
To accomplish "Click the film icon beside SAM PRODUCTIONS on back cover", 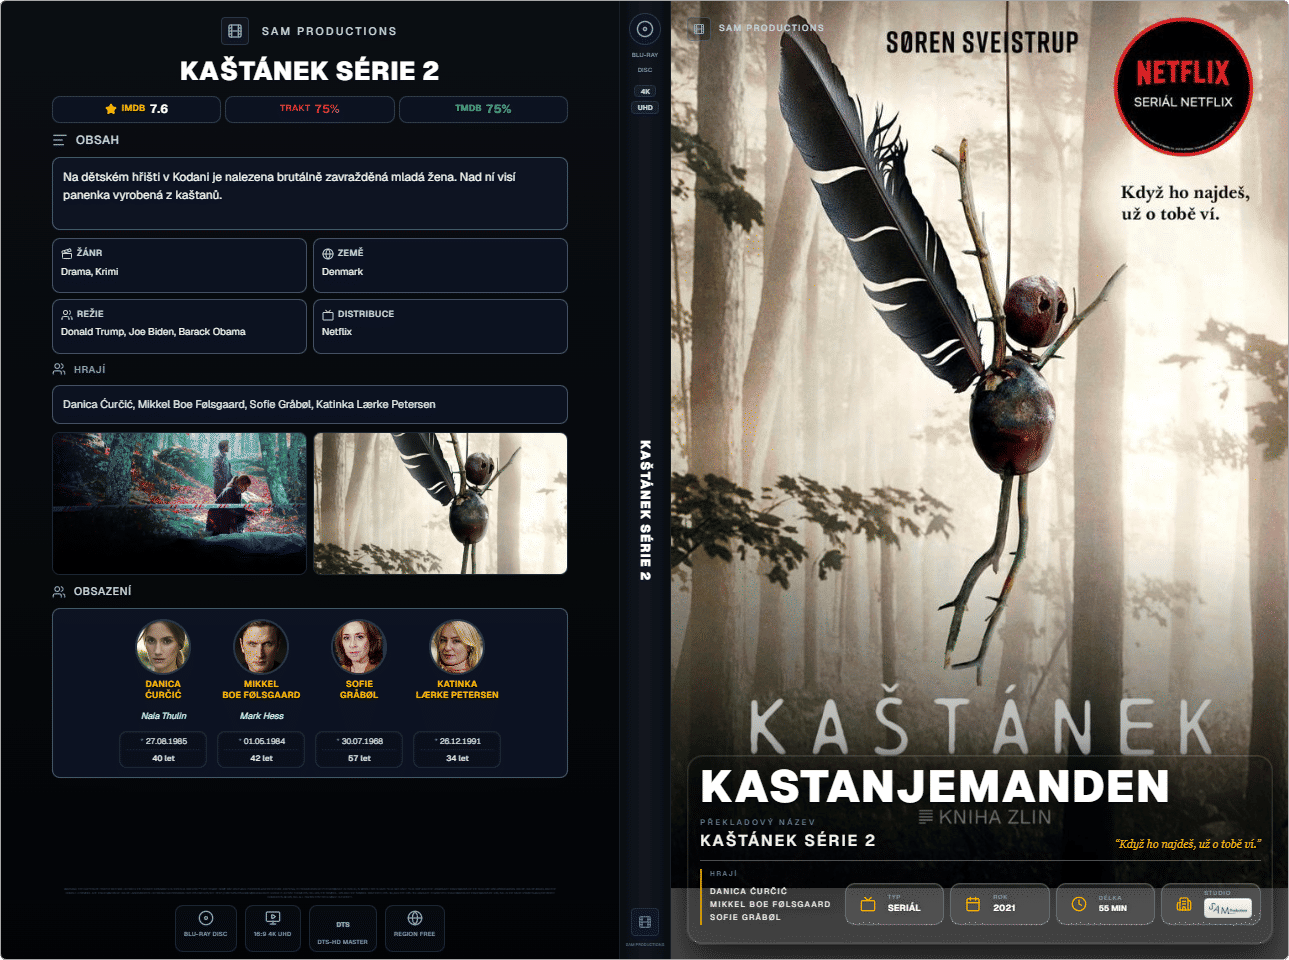I will (x=235, y=31).
